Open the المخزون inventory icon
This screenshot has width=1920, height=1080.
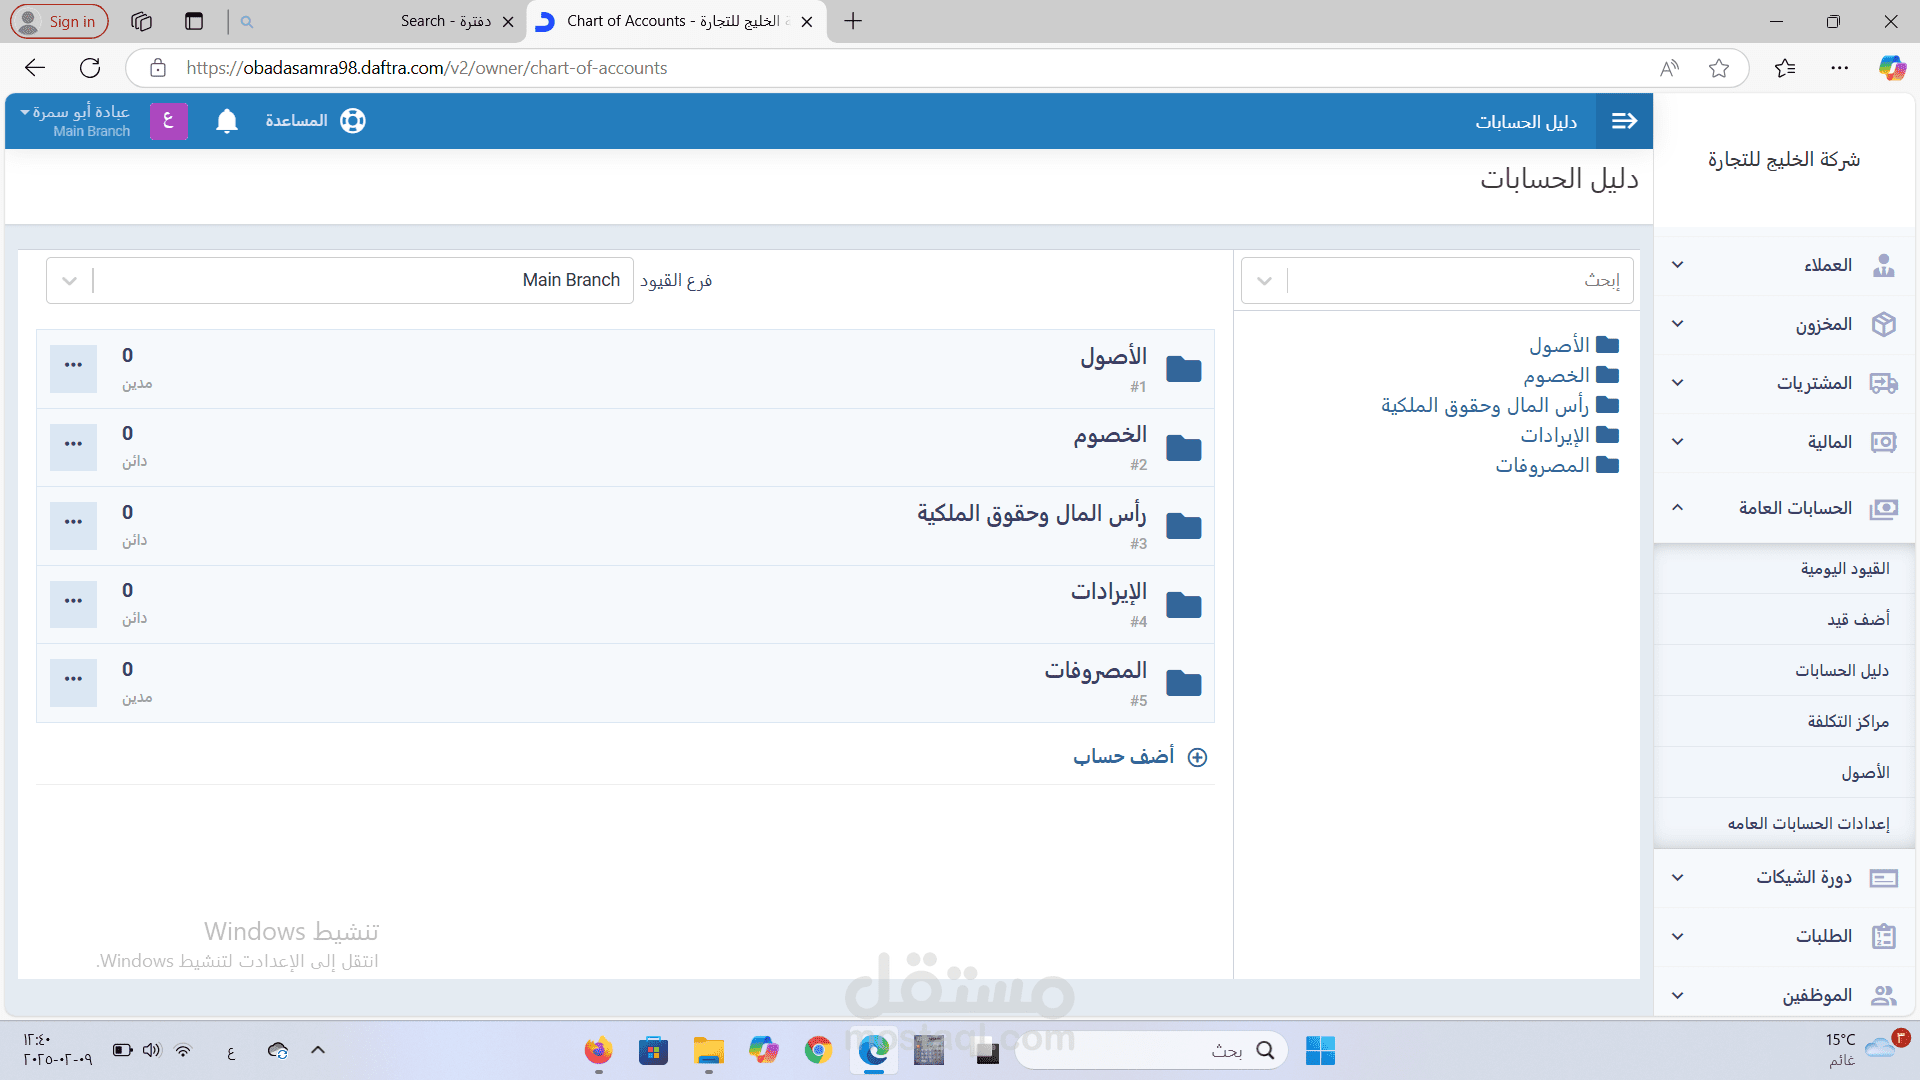1886,324
